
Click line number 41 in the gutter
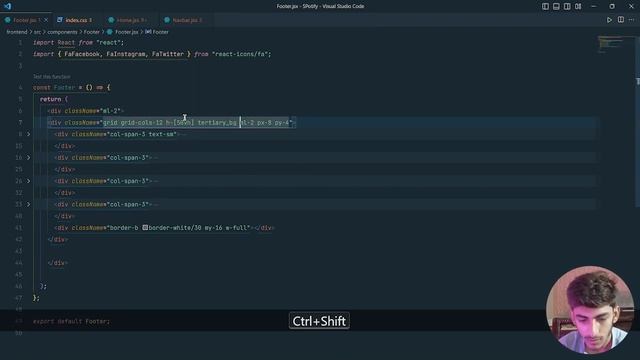coord(19,228)
